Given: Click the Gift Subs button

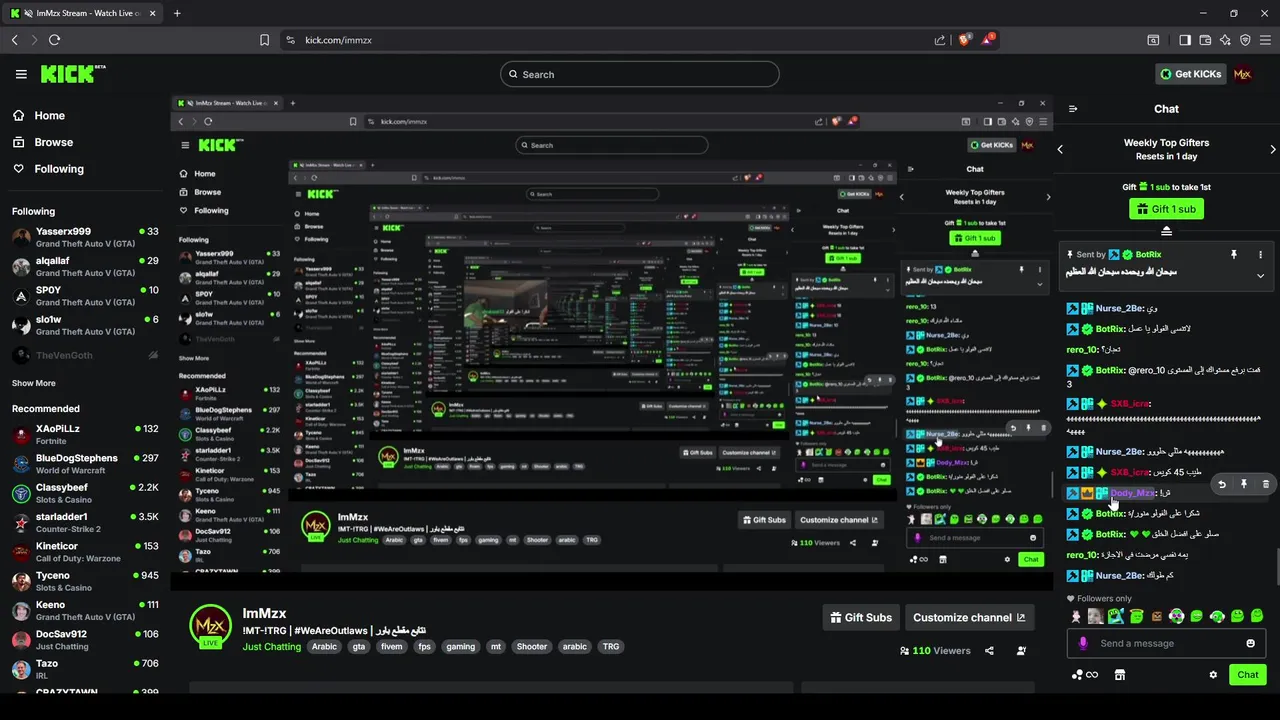Looking at the screenshot, I should 861,617.
